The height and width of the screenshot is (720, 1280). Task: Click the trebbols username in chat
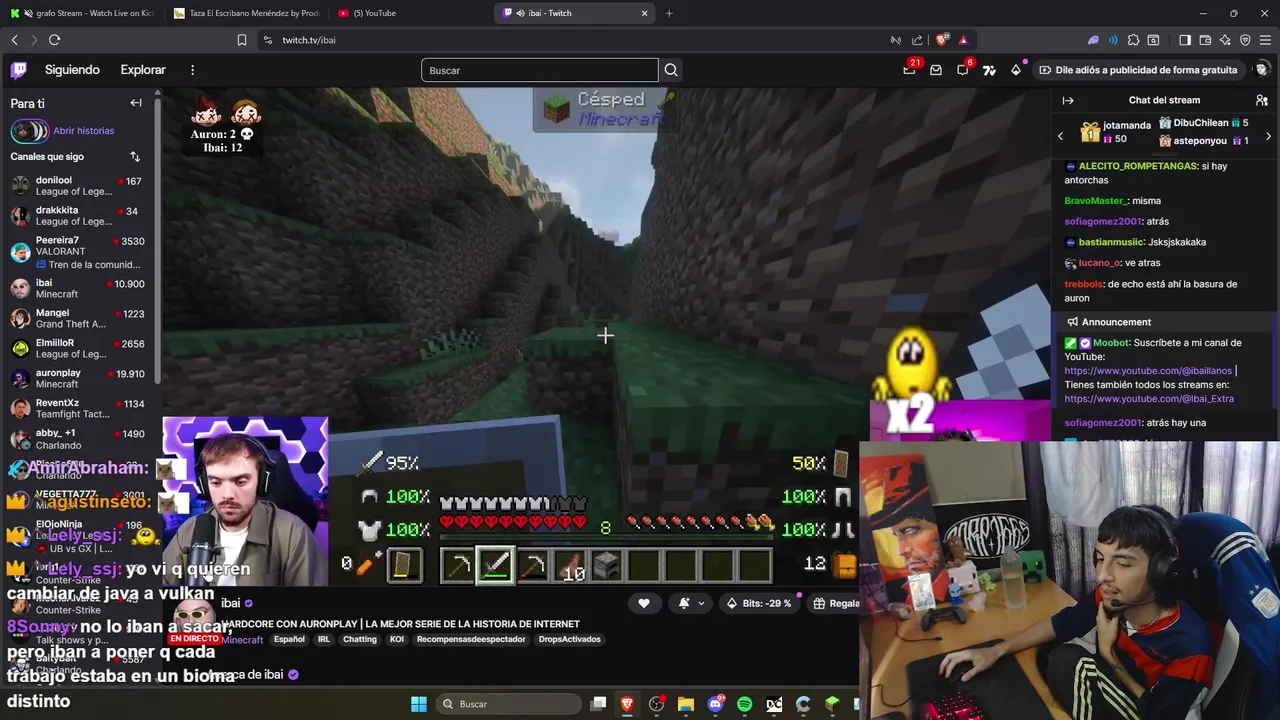[1085, 284]
